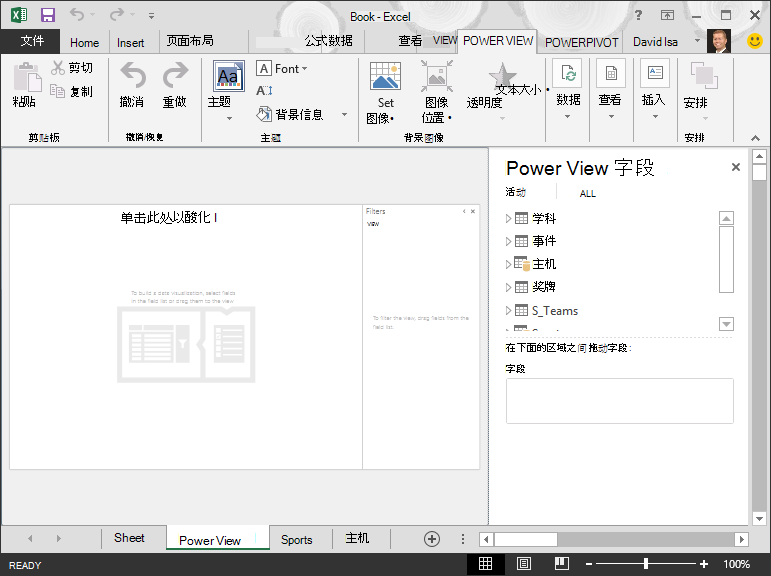The width and height of the screenshot is (771, 576).
Task: Switch to the Insert ribbon tab
Action: [x=130, y=43]
